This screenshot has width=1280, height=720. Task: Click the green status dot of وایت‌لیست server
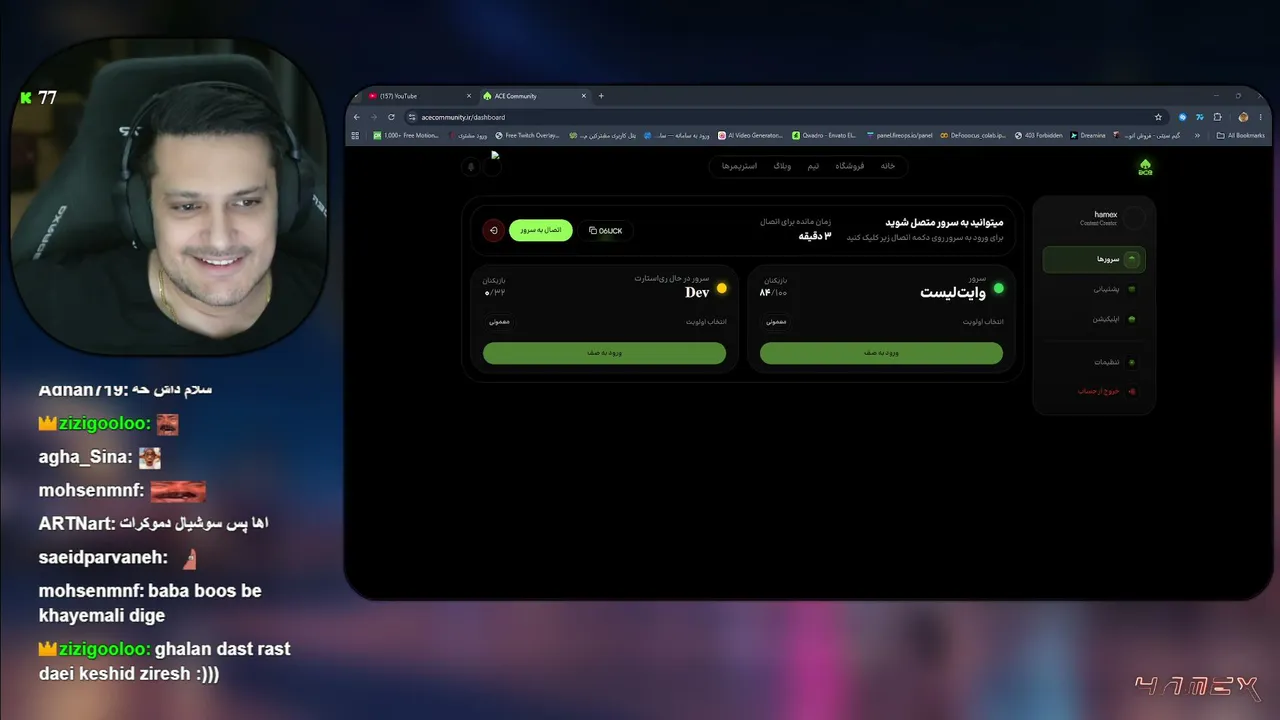(998, 289)
